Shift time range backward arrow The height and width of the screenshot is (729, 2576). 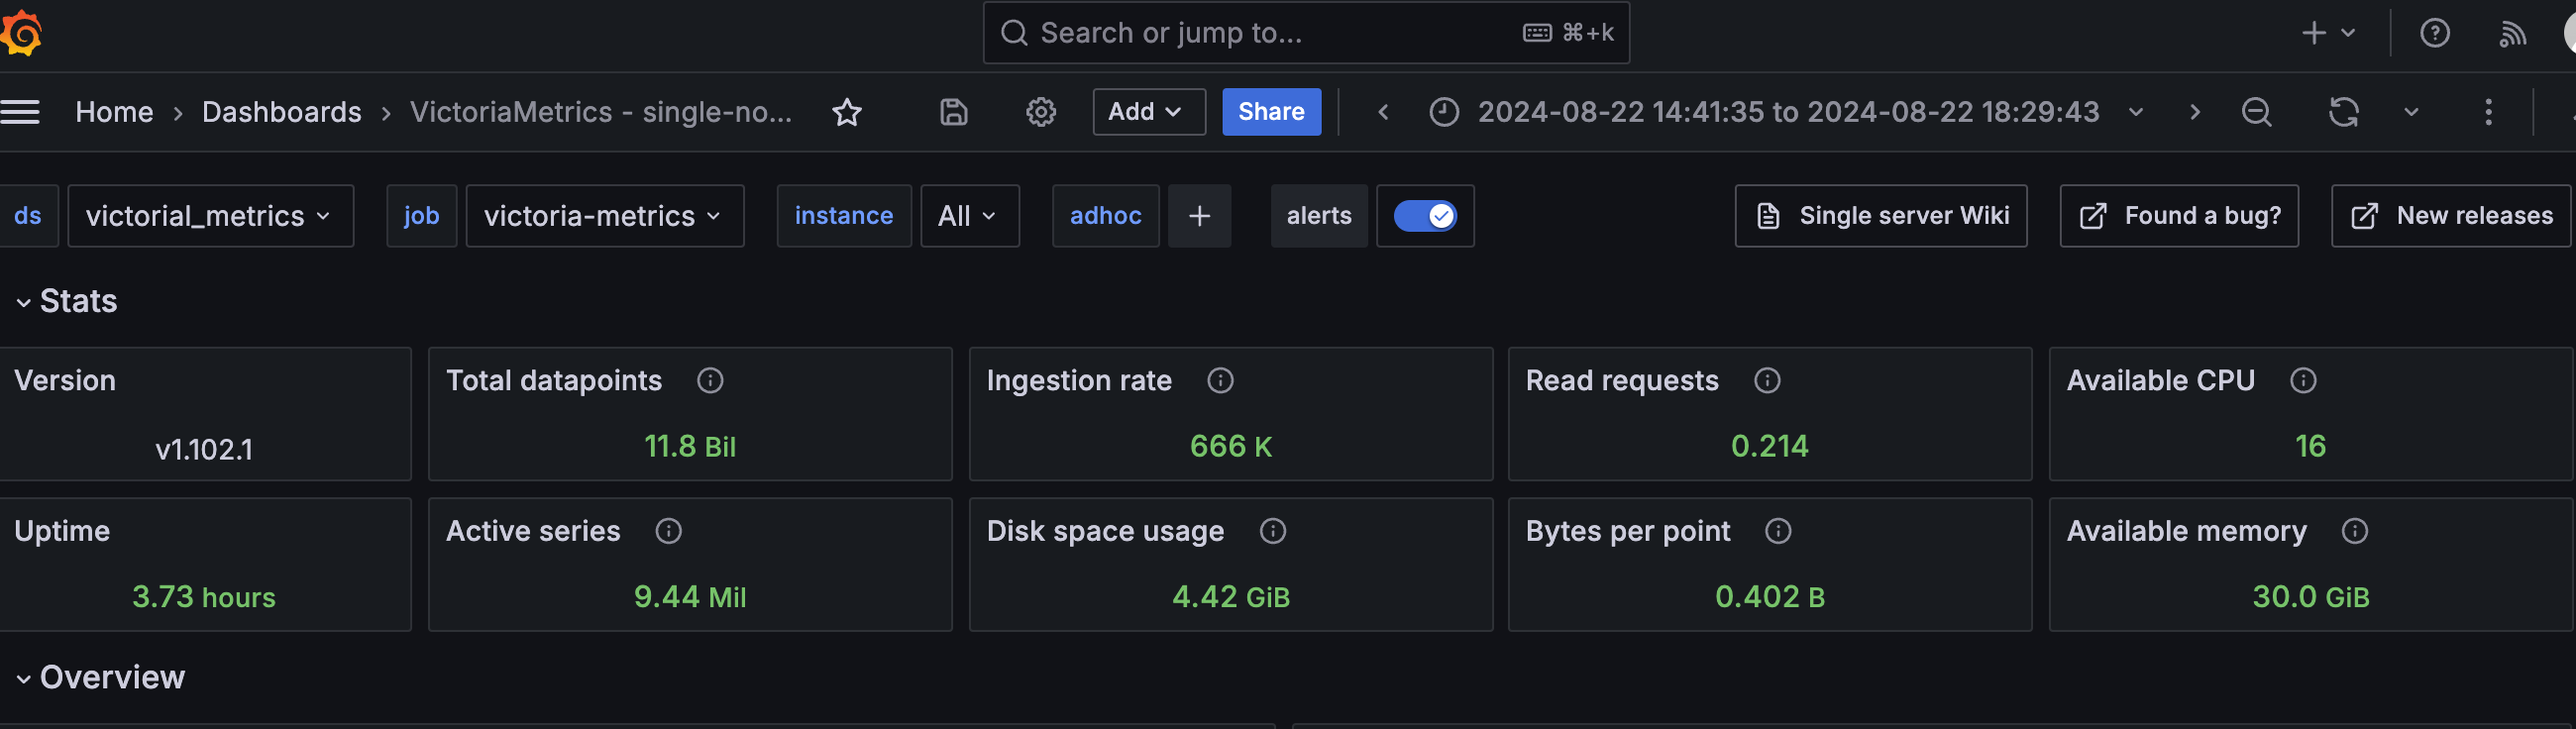click(x=1383, y=112)
